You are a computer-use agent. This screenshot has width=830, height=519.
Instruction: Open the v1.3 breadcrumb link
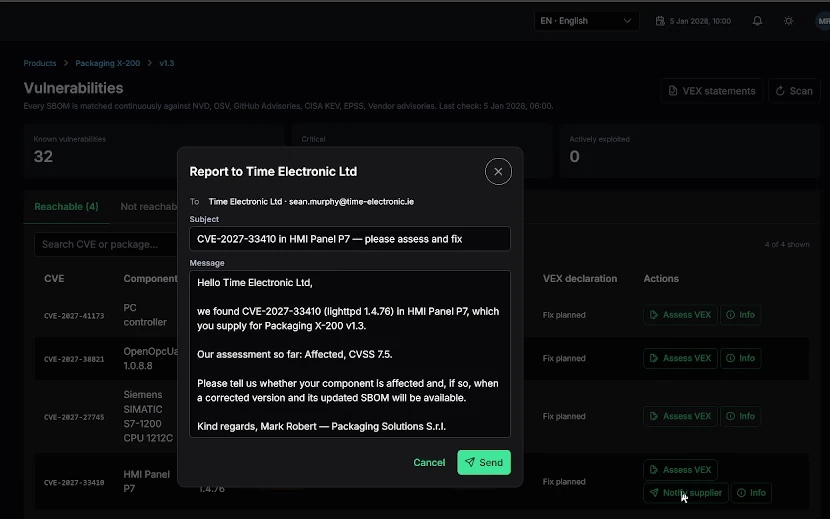[x=167, y=63]
